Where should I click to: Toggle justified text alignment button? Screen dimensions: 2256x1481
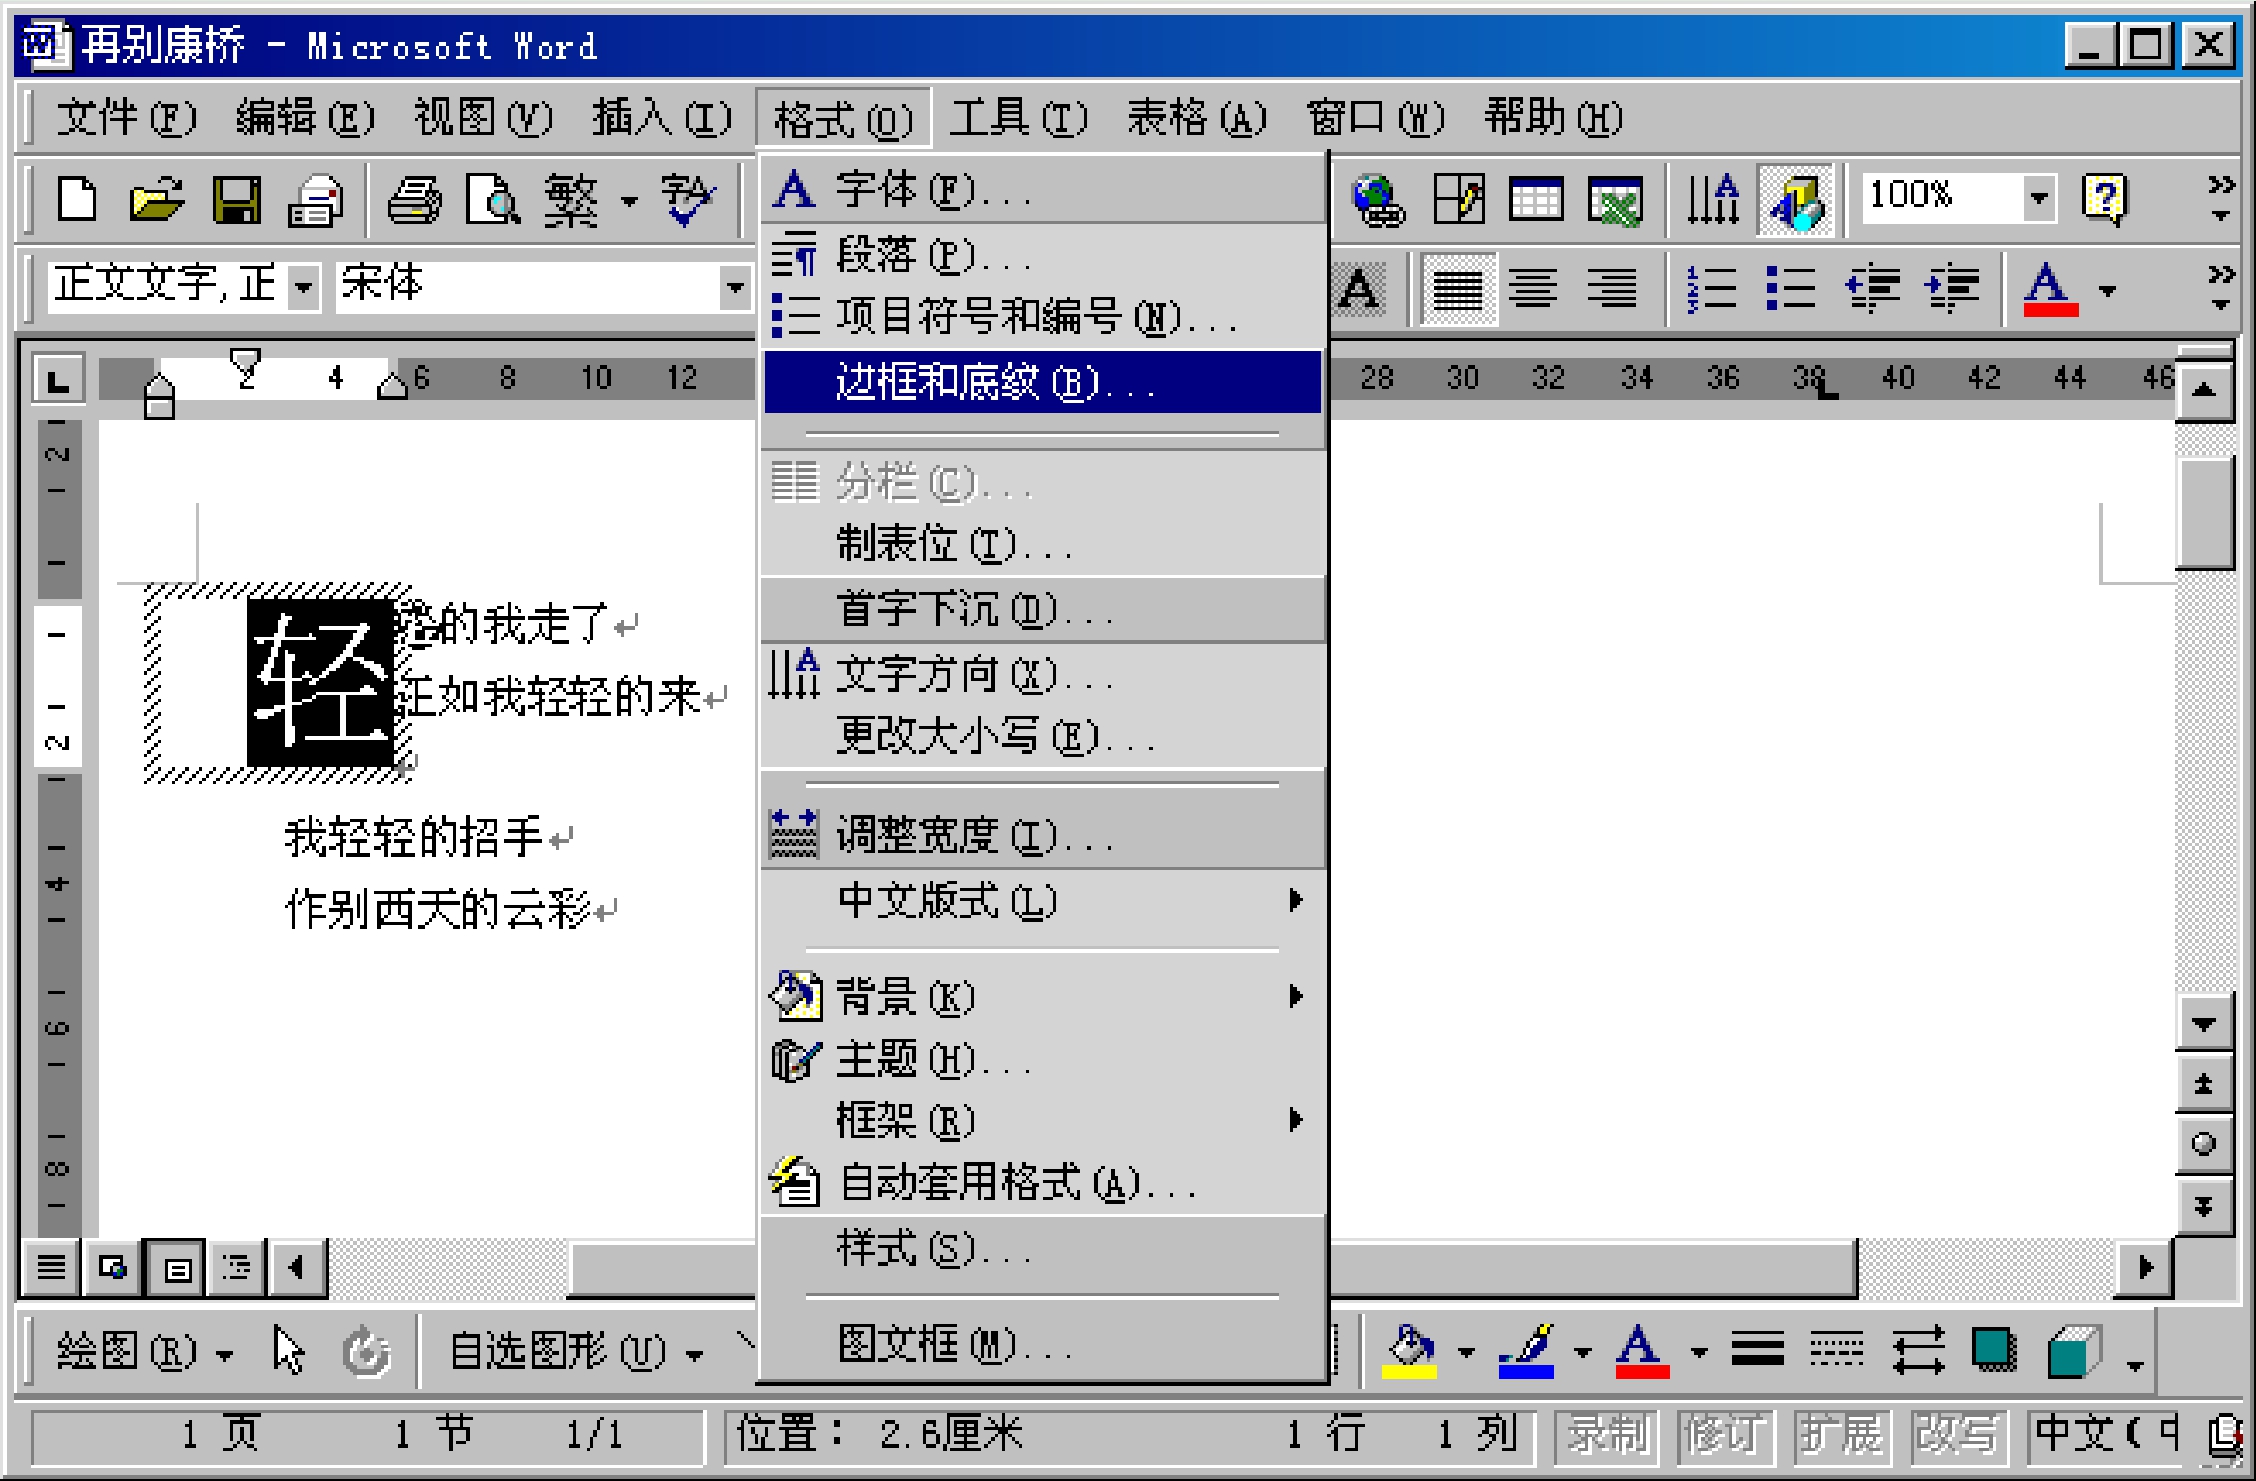tap(1457, 289)
